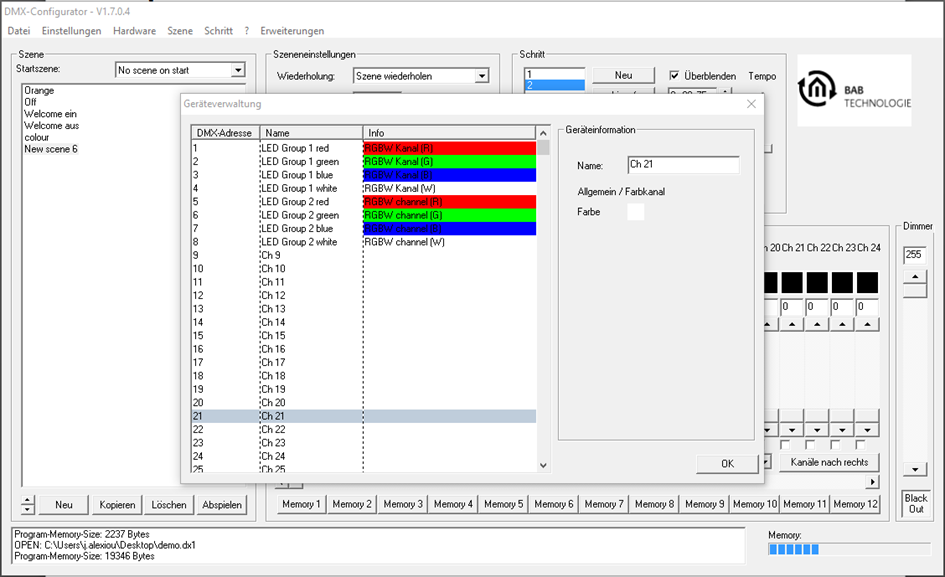This screenshot has height=577, width=945.
Task: Open the Einstellungen menu
Action: [71, 31]
